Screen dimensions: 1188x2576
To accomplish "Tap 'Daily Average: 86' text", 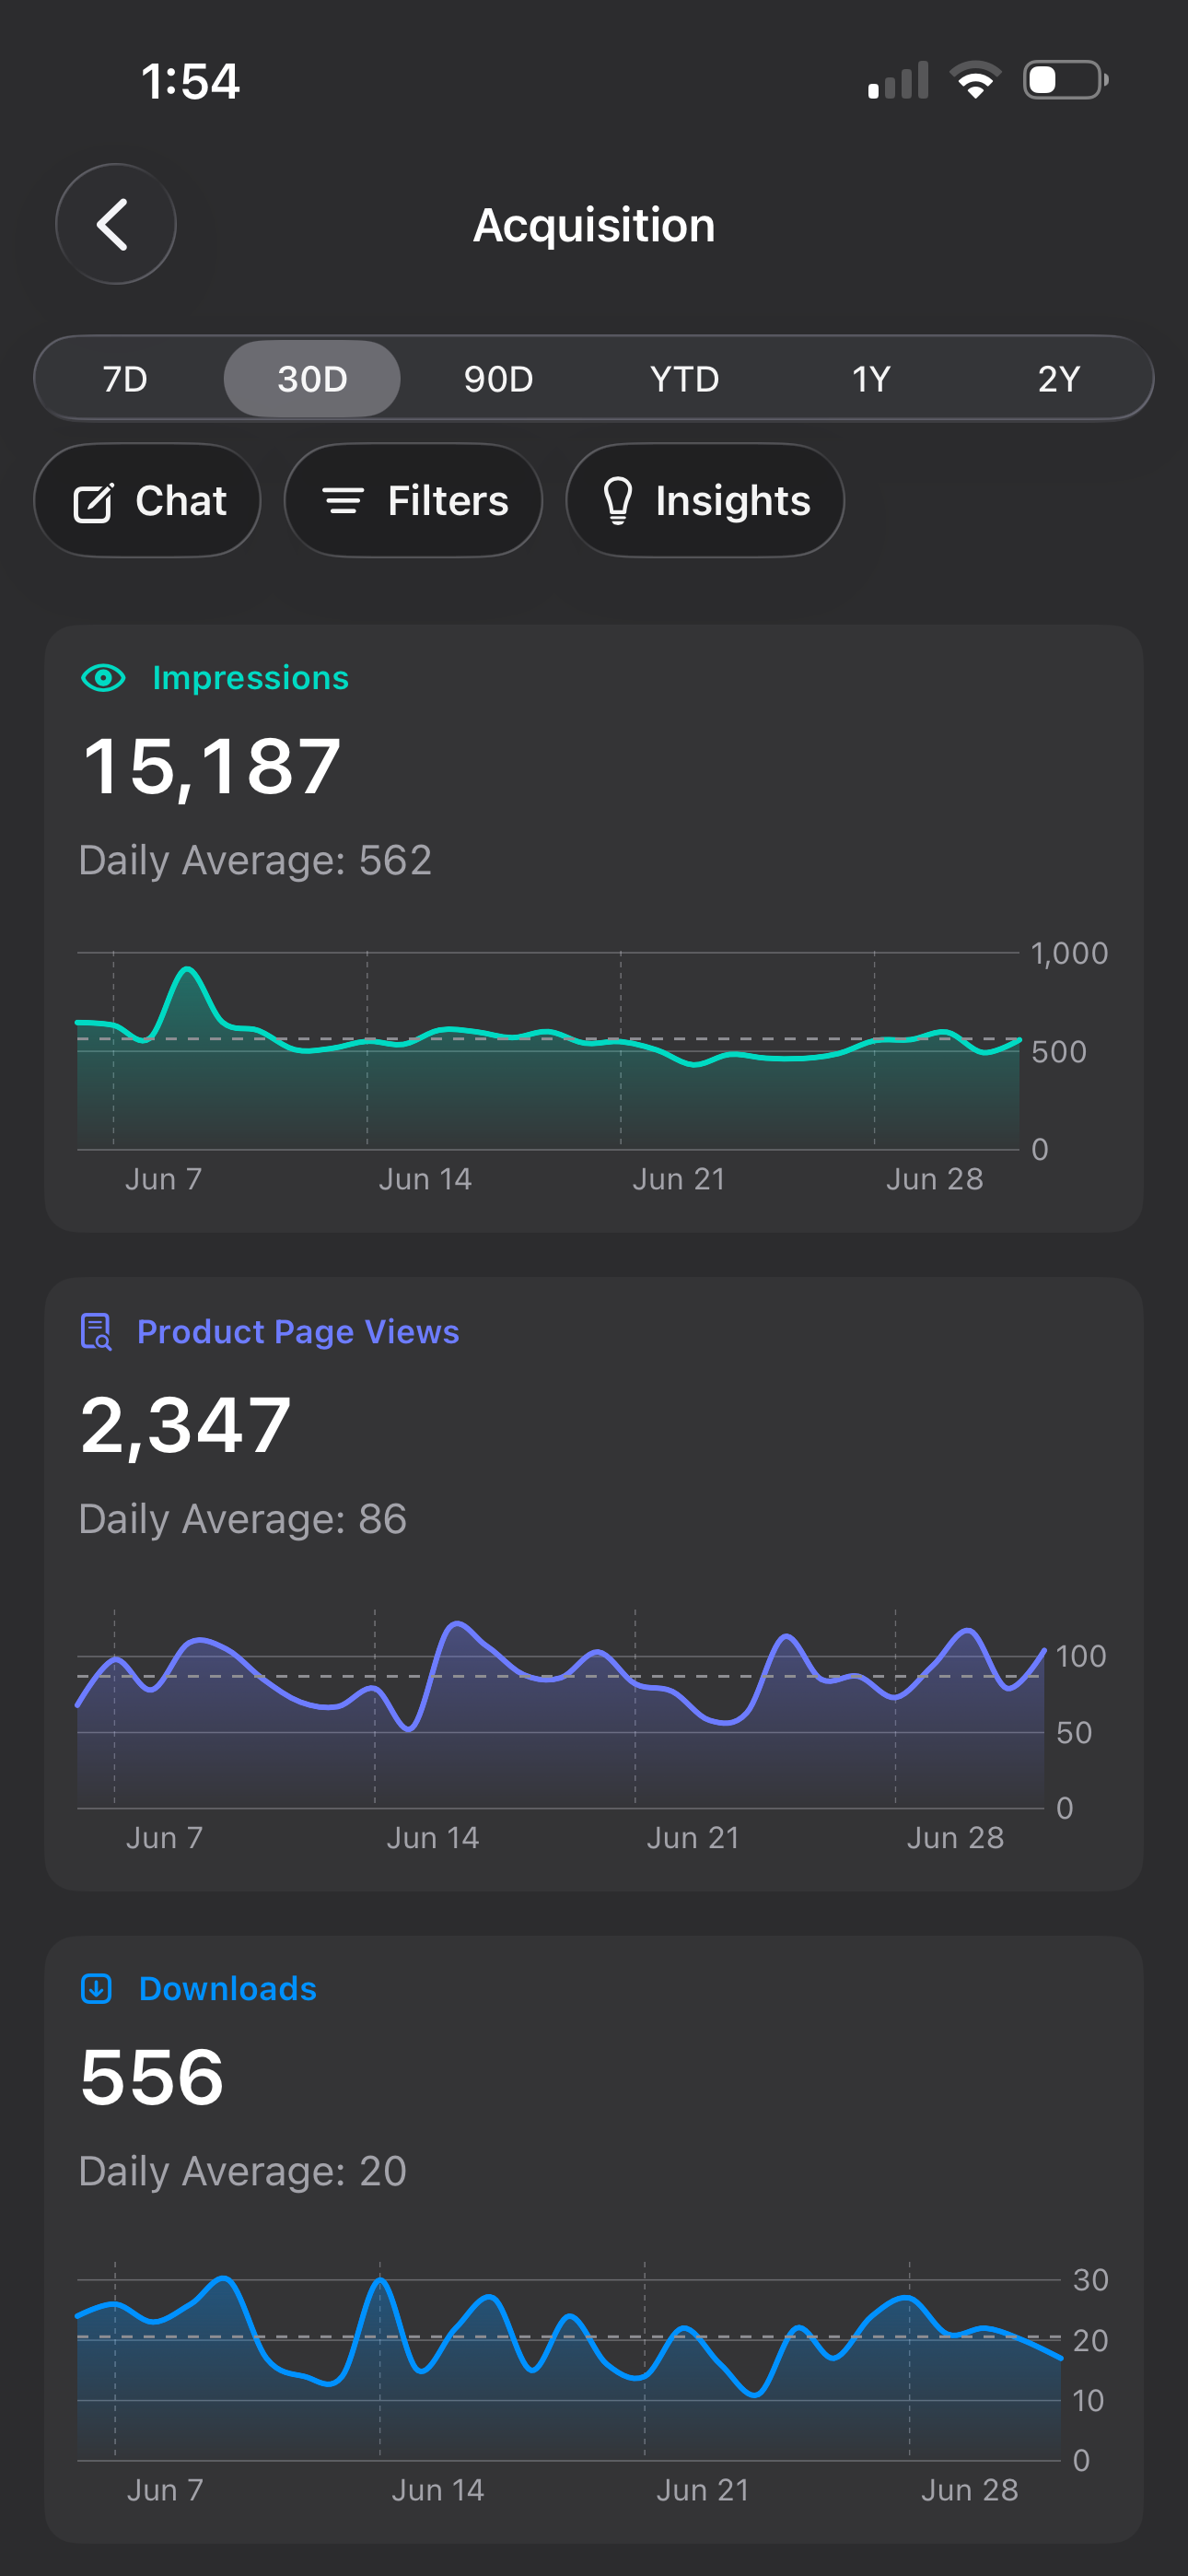I will [x=243, y=1519].
